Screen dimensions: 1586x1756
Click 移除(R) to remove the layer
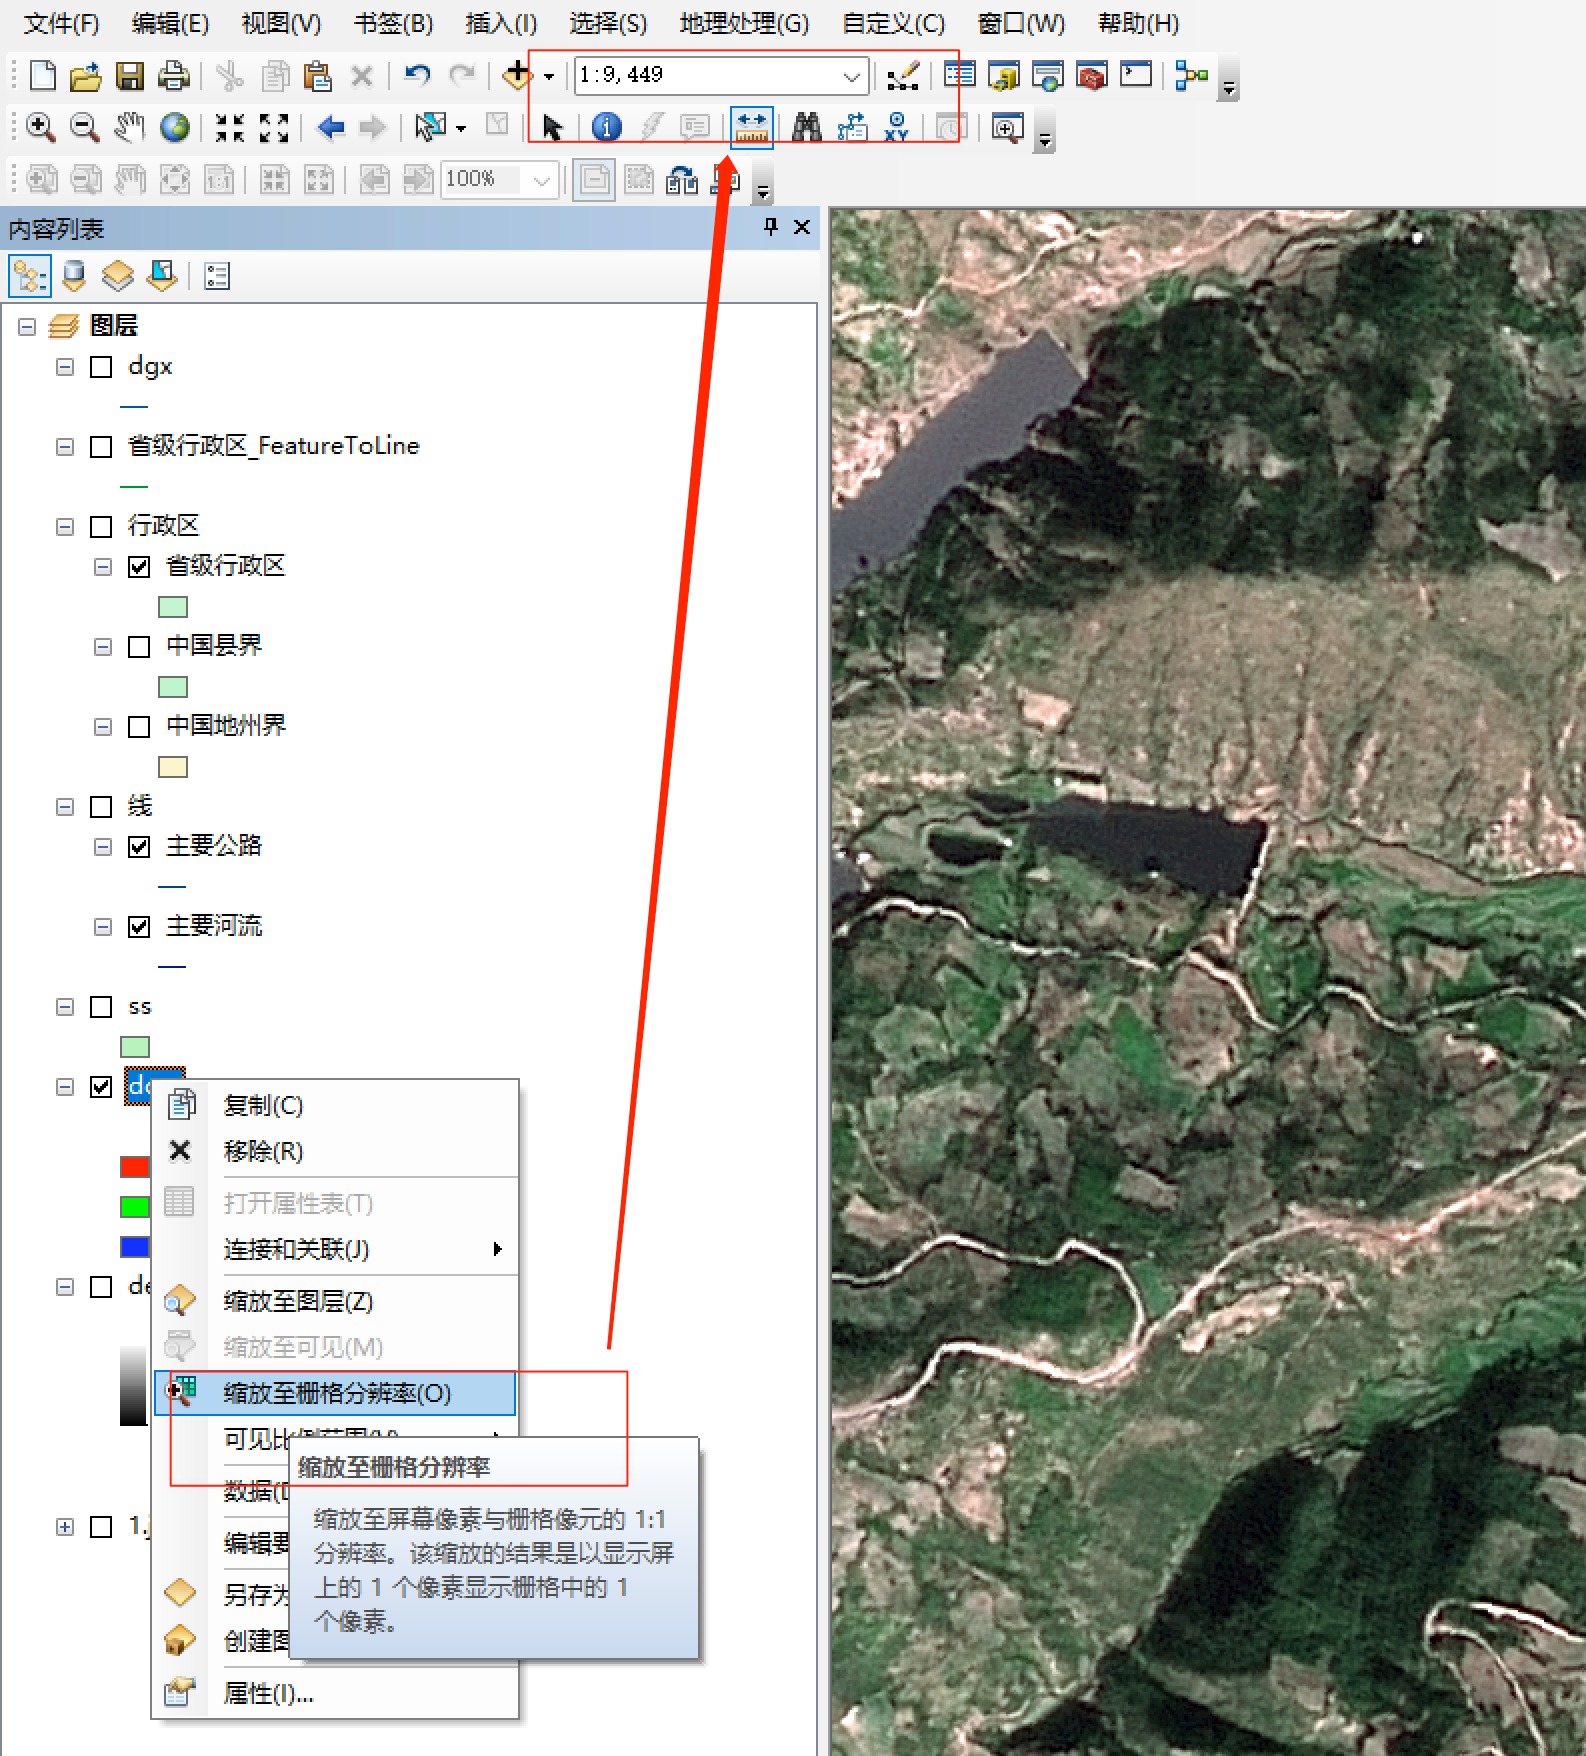pos(263,1151)
